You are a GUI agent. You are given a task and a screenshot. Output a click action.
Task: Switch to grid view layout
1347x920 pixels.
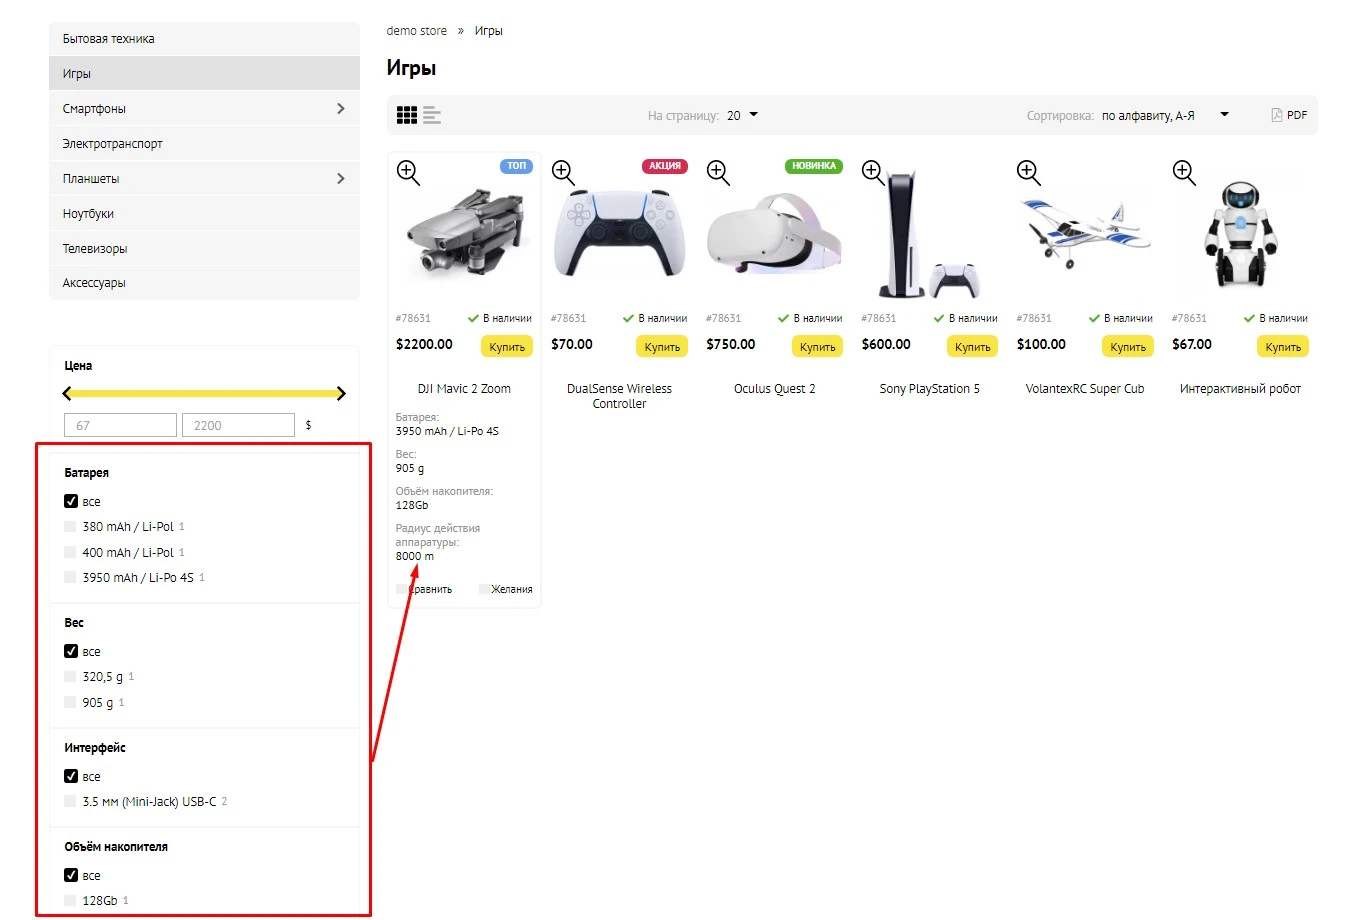click(406, 116)
